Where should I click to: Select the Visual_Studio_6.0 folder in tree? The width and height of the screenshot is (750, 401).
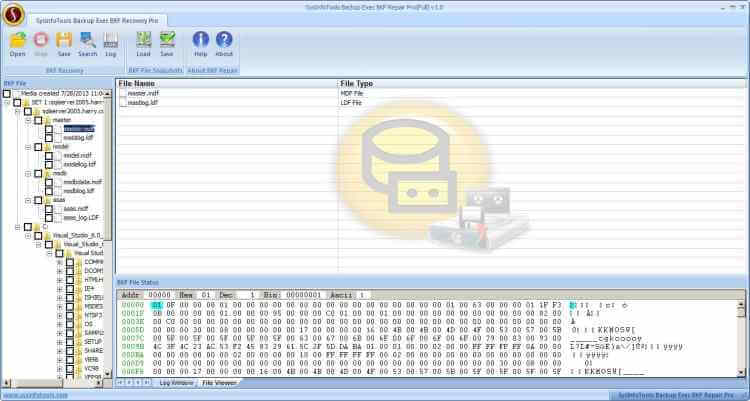[77, 235]
